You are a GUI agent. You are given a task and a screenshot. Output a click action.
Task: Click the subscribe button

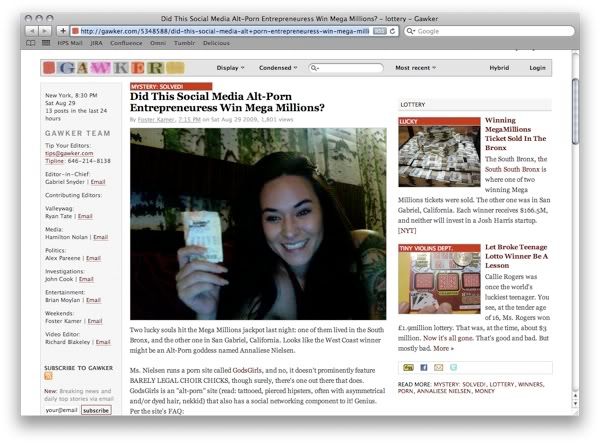coord(97,409)
